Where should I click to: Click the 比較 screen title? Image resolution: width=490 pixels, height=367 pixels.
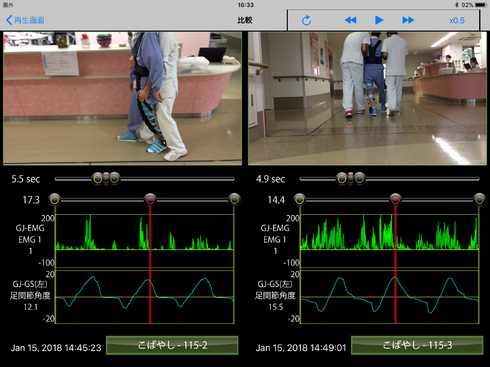245,20
